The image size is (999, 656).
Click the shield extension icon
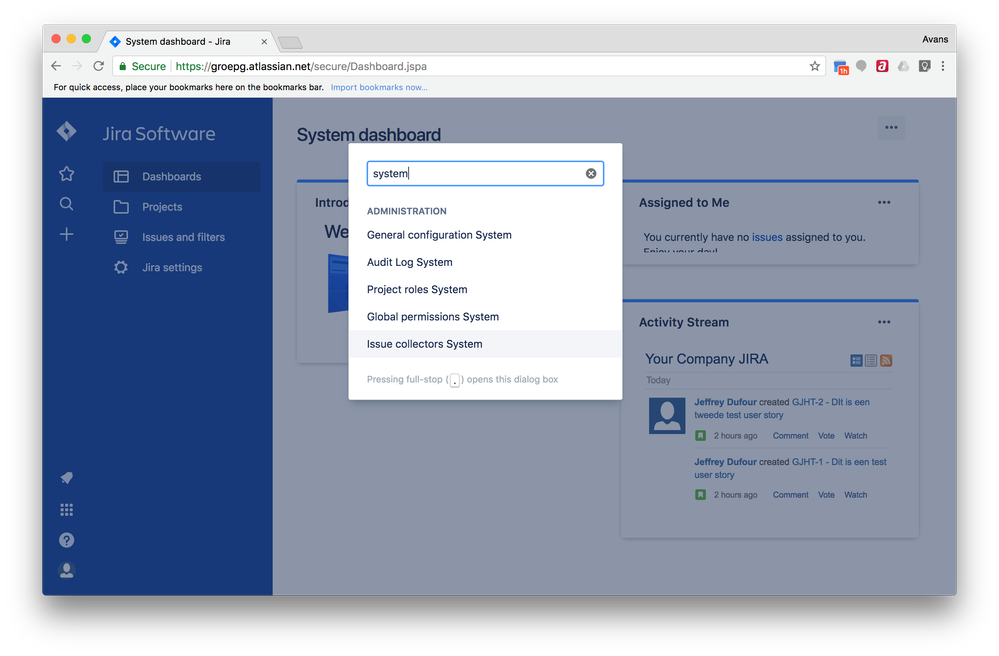pos(924,66)
